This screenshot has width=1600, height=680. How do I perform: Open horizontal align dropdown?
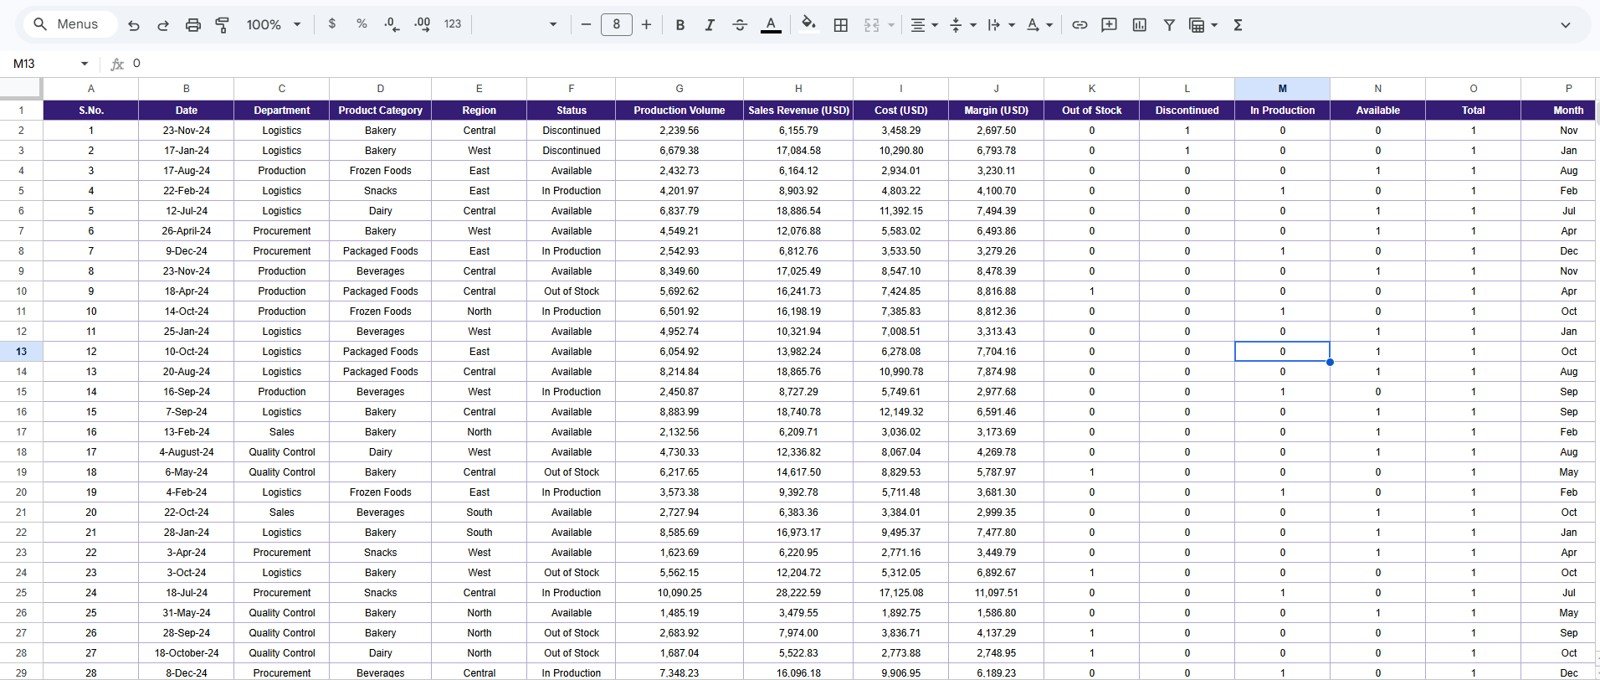tap(923, 25)
